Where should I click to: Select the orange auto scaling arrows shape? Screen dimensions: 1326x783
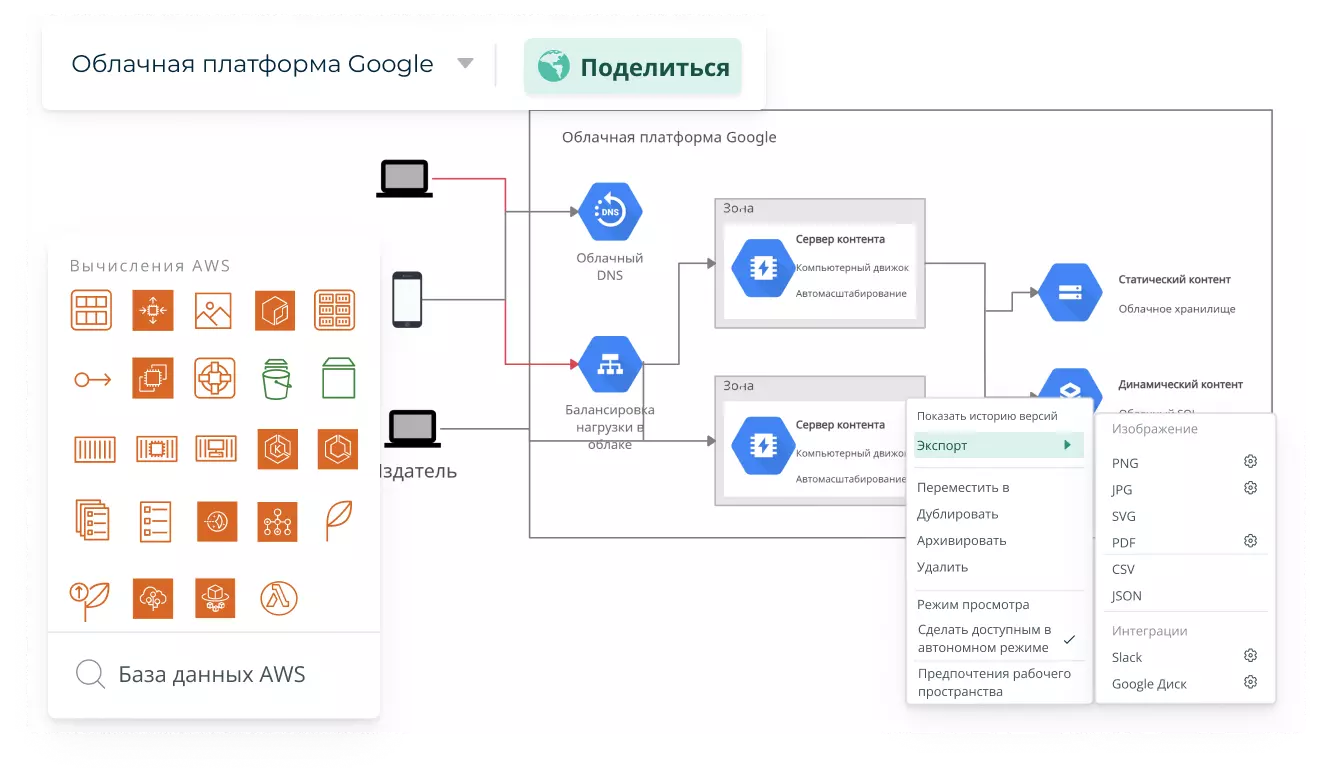pyautogui.click(x=153, y=310)
